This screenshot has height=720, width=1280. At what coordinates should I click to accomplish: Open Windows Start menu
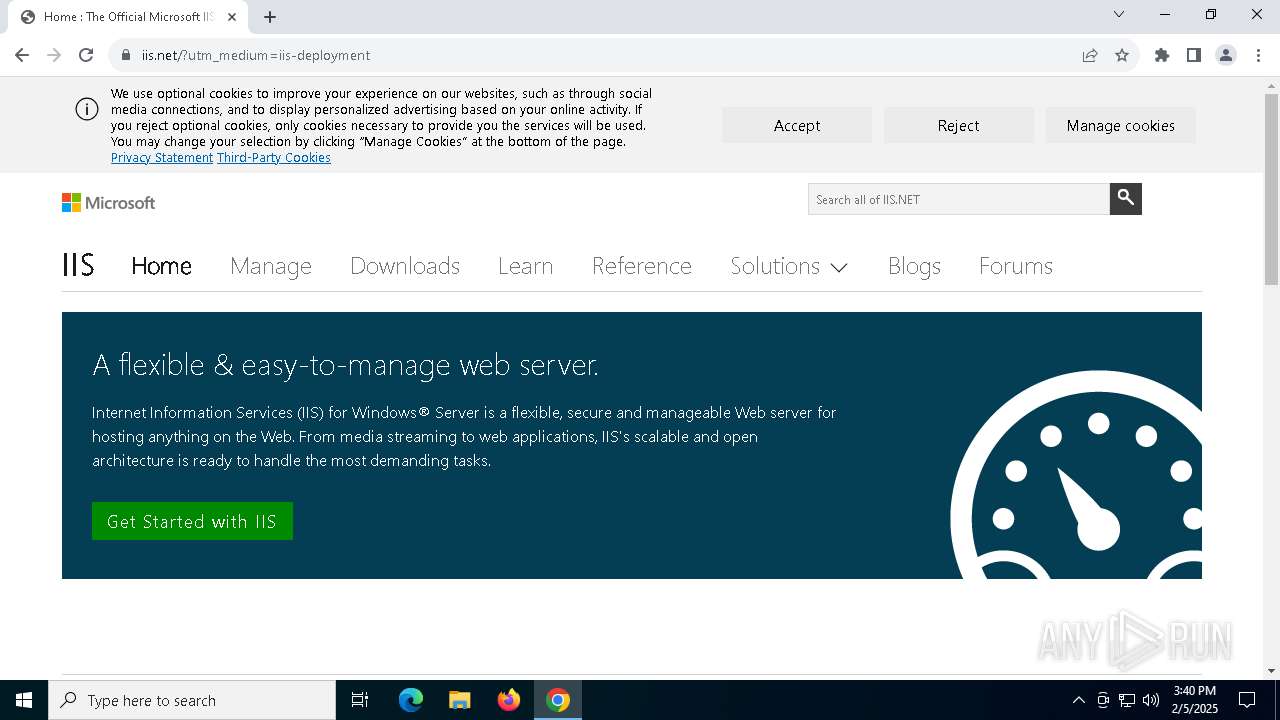24,700
